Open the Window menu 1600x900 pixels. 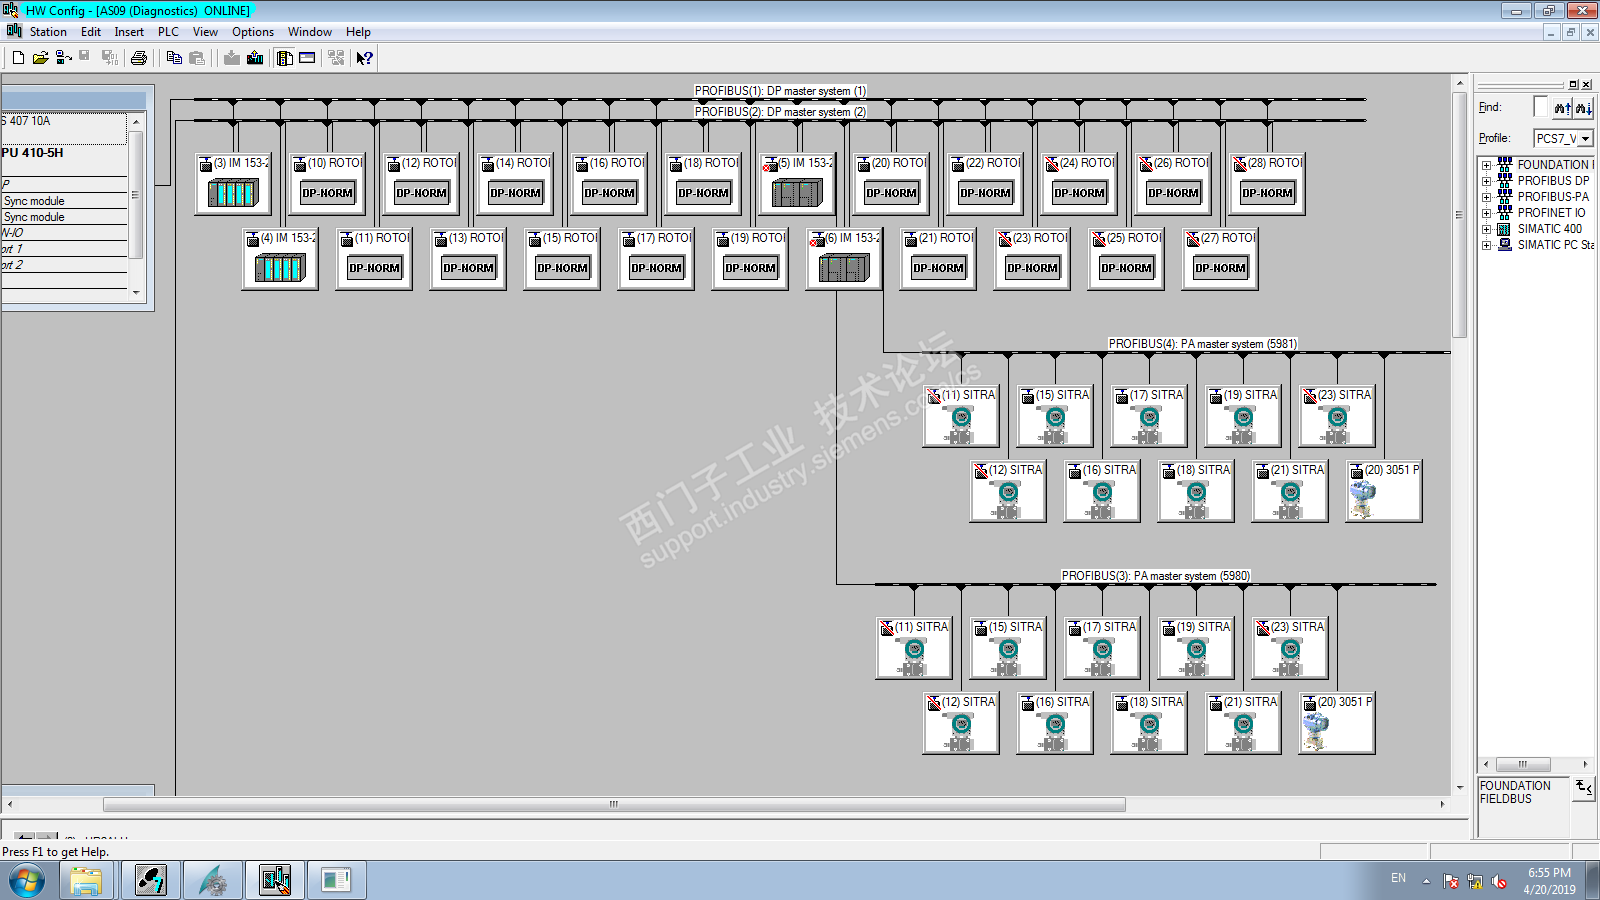pos(310,32)
